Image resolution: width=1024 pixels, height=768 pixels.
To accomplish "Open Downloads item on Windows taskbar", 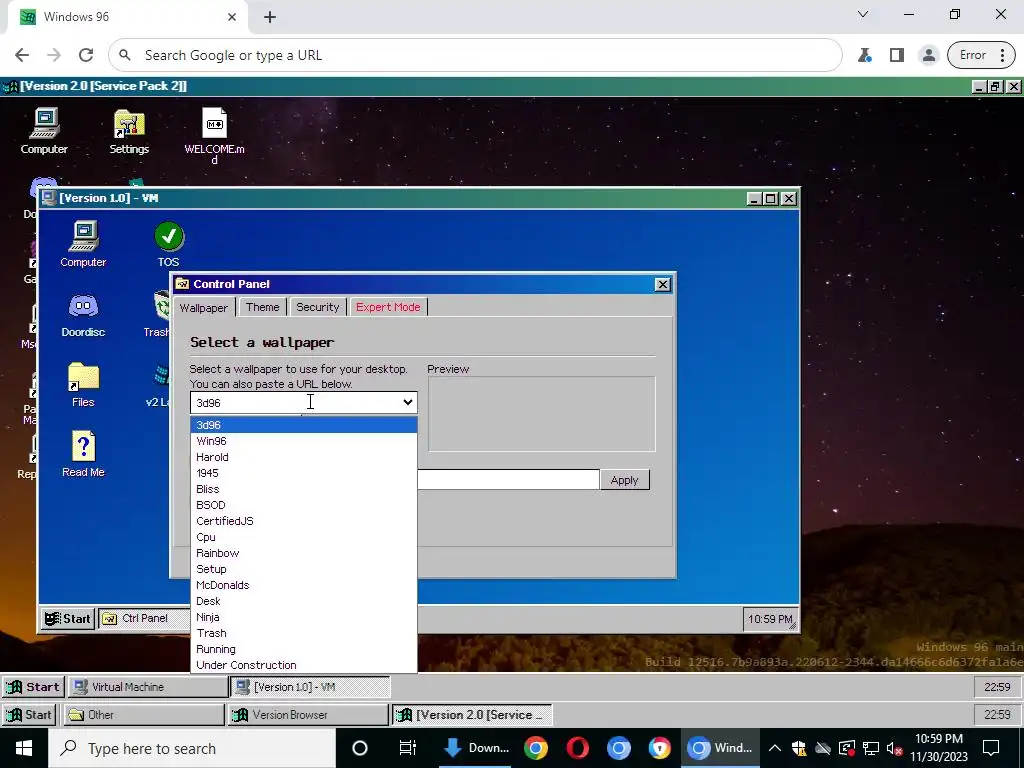I will pos(475,748).
